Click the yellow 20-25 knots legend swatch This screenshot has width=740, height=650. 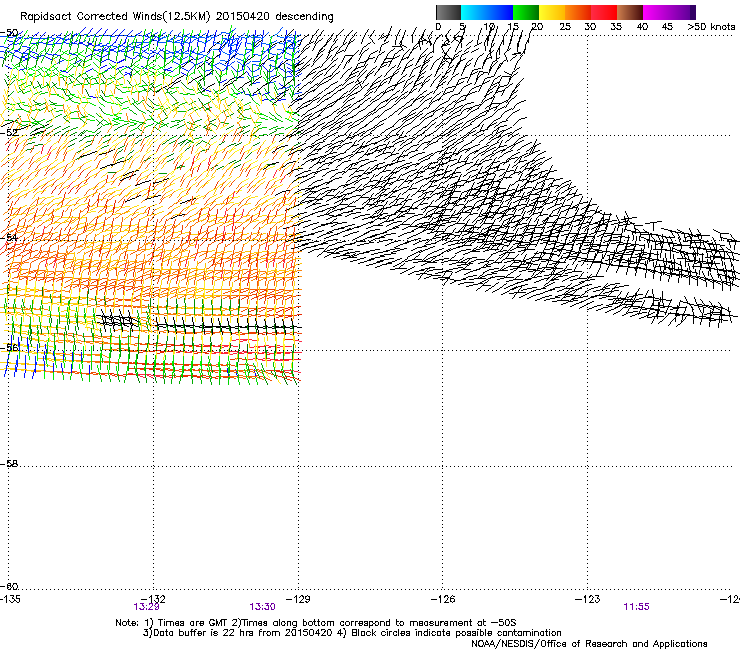[552, 12]
